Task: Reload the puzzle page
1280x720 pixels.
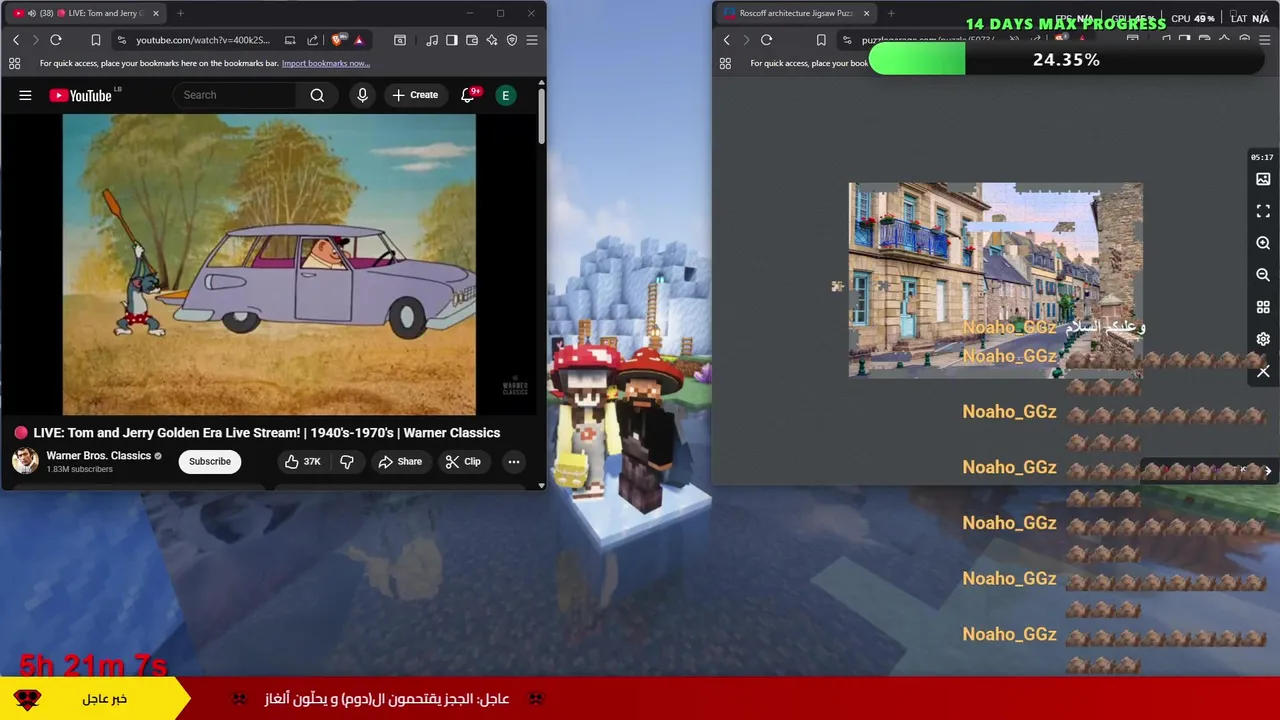Action: pos(766,40)
